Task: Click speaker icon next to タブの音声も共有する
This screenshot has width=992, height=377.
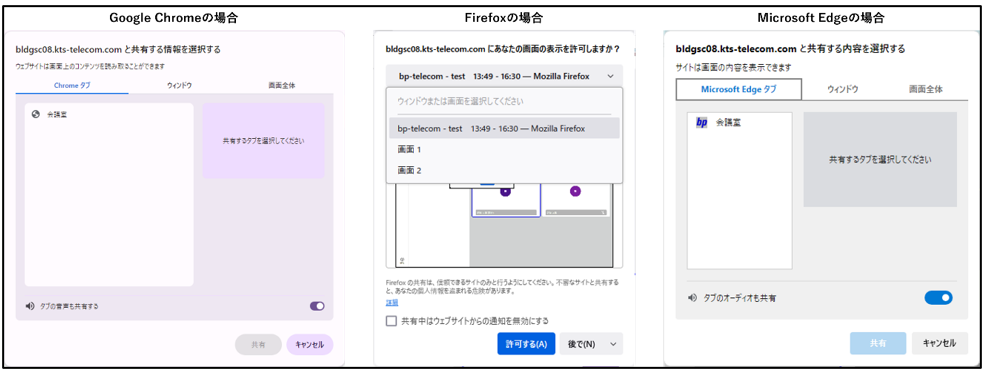Action: click(x=29, y=306)
